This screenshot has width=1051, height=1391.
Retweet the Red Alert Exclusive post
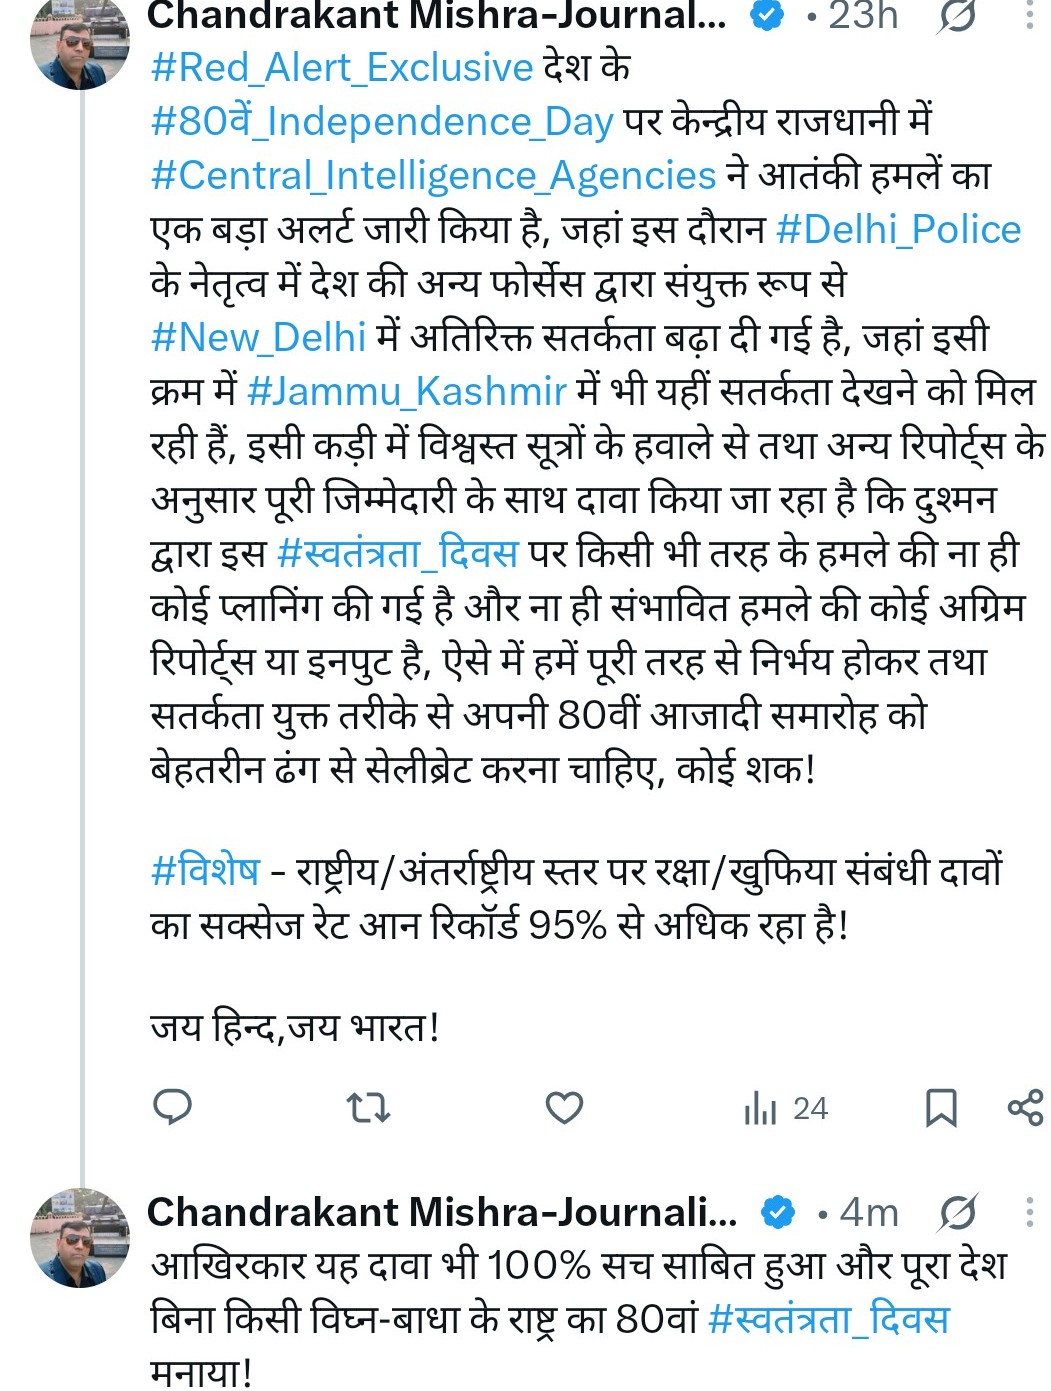coord(367,1108)
